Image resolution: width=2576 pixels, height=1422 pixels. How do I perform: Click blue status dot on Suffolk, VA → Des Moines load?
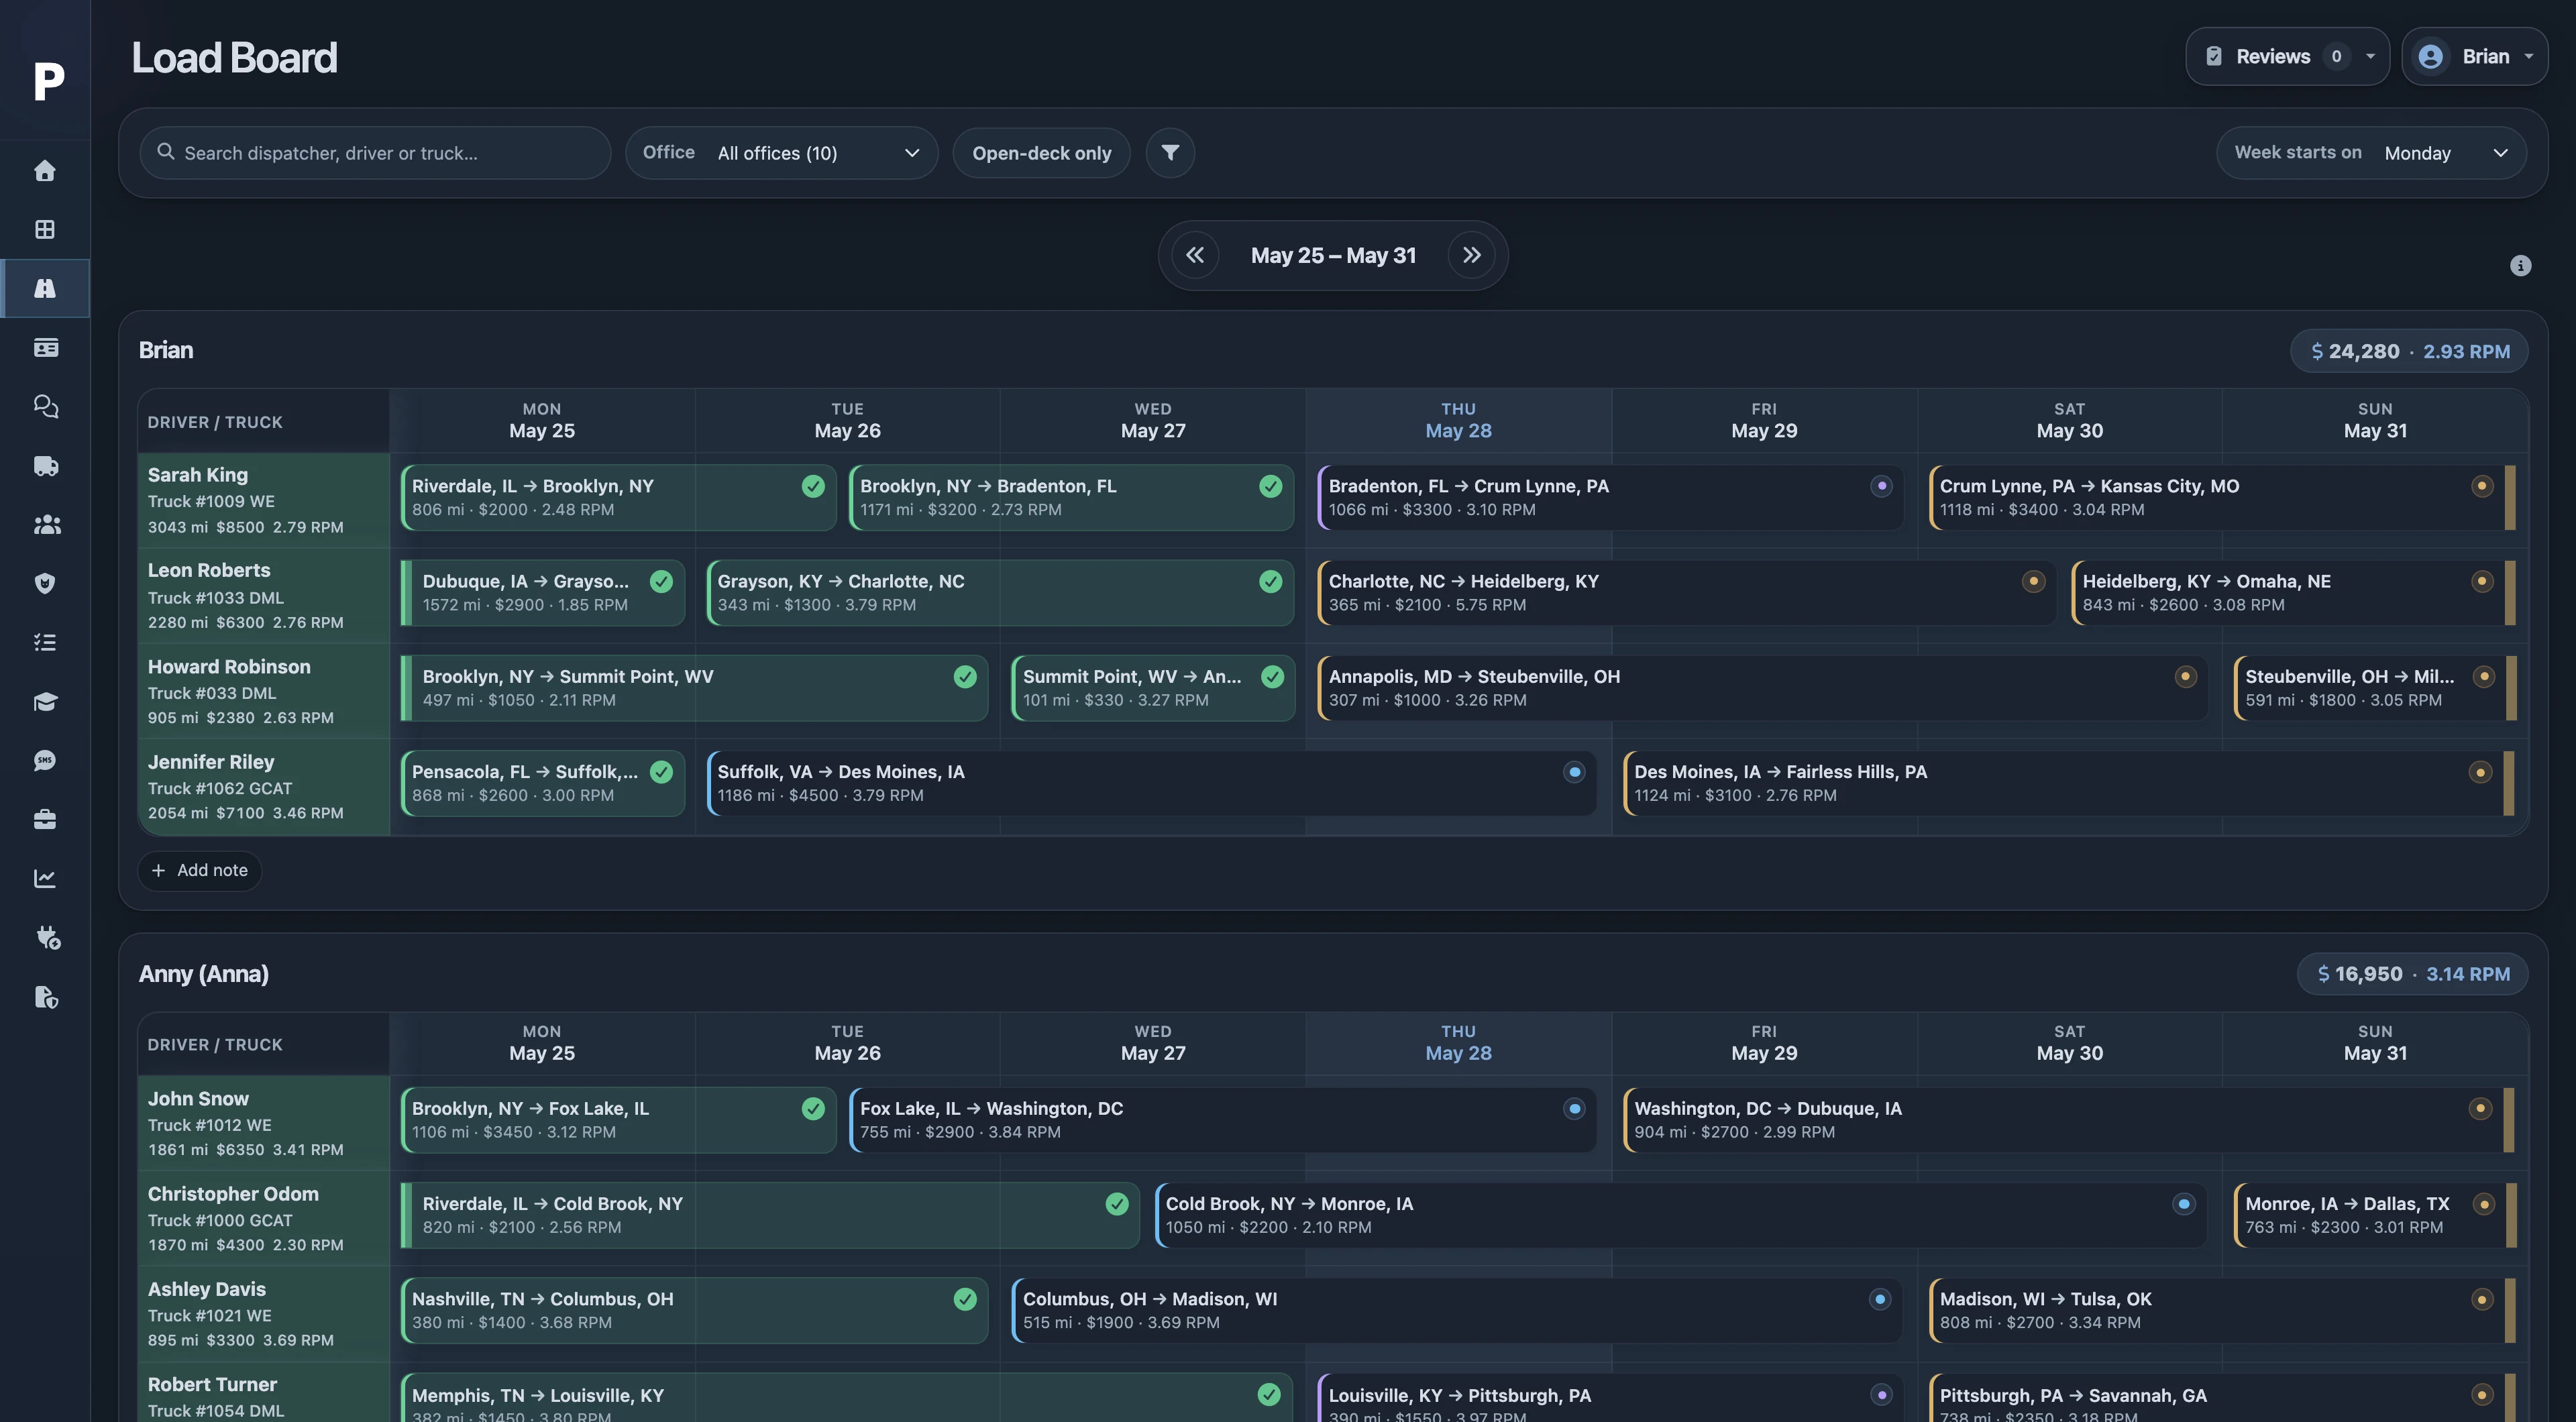[x=1574, y=771]
